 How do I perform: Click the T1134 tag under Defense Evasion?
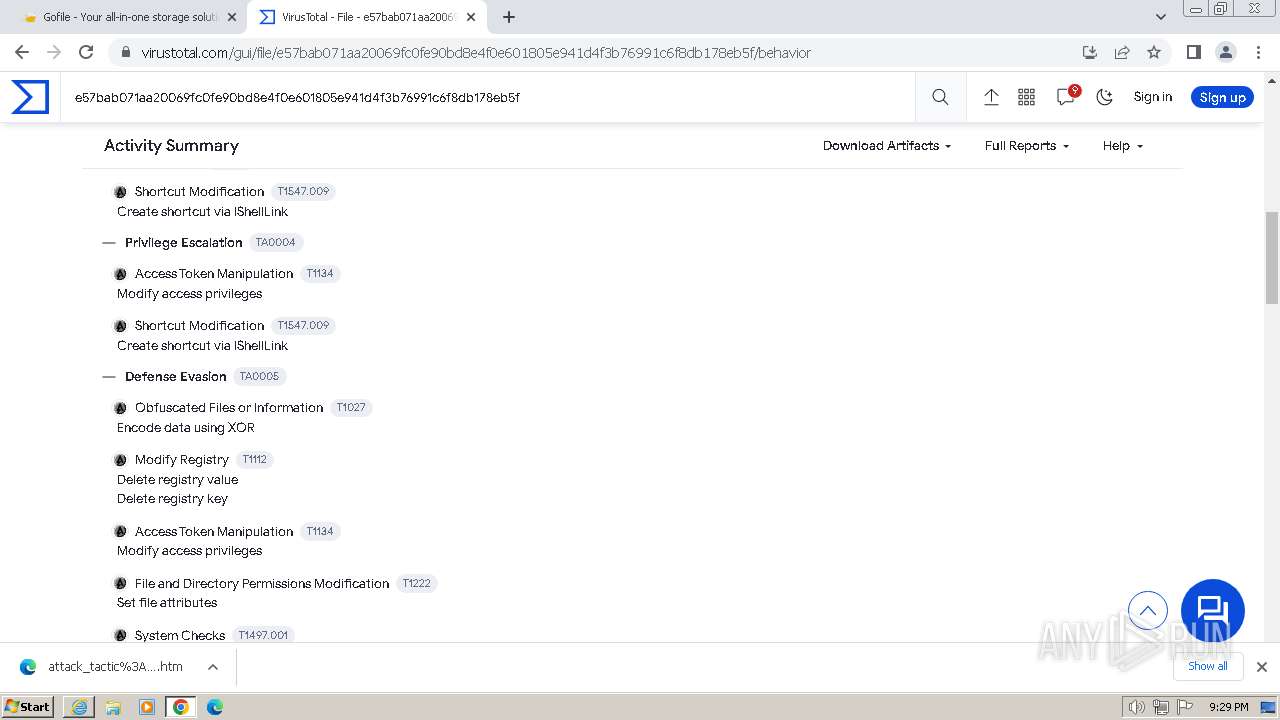point(320,531)
